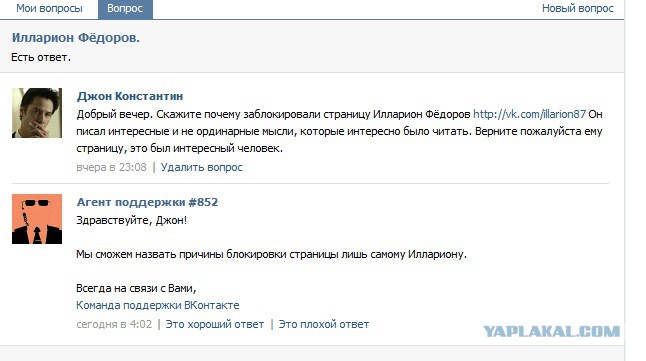Open the Мои вопросы tab
The height and width of the screenshot is (361, 646).
[49, 8]
